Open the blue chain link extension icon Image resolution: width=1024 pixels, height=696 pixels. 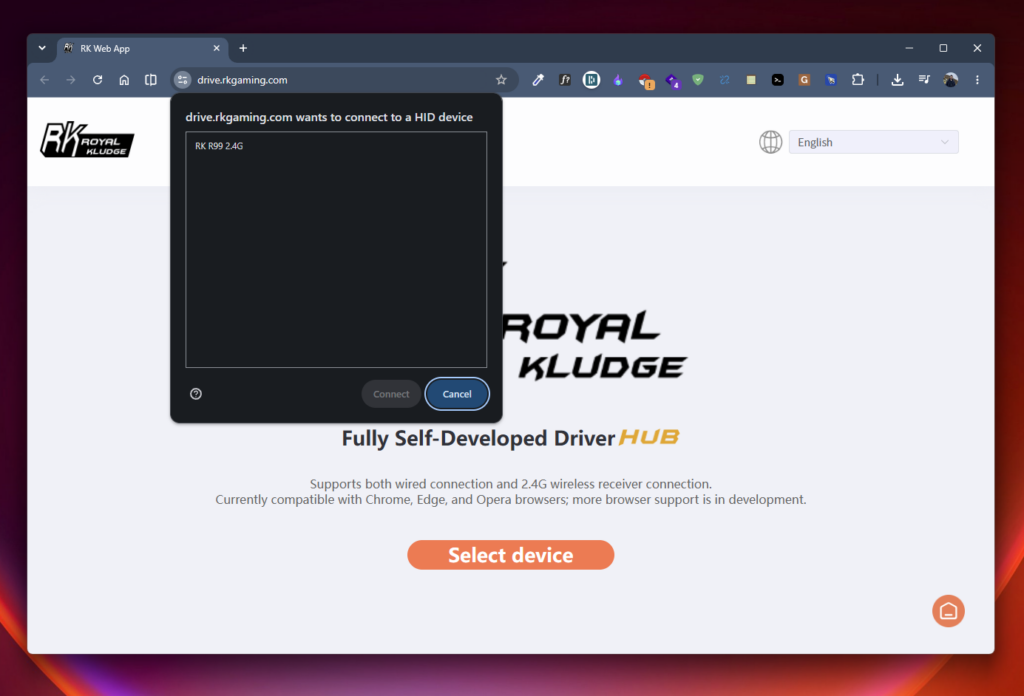pos(725,80)
